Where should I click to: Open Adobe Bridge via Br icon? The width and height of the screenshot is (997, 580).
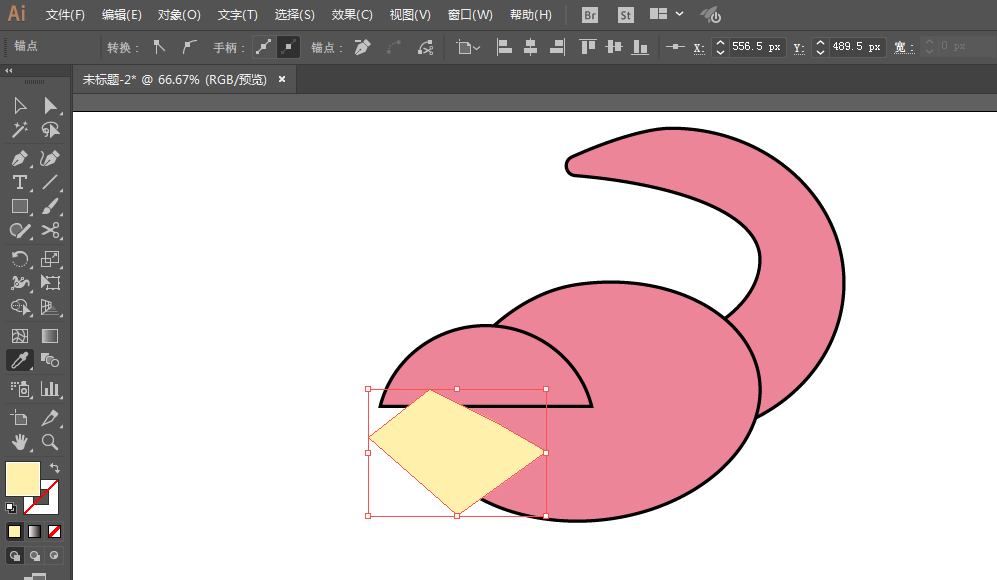click(x=590, y=15)
